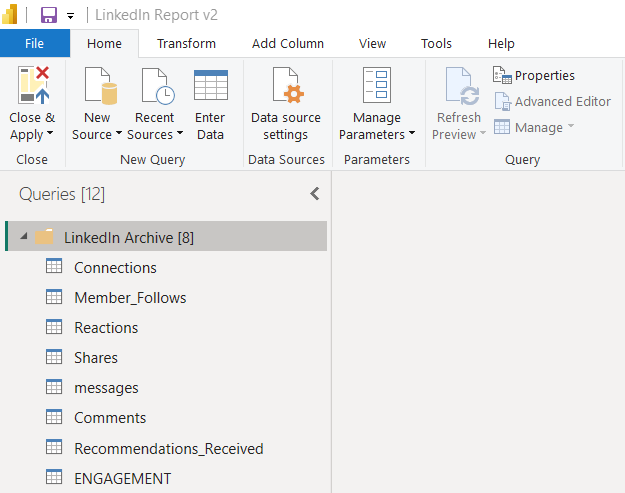Expand the Recent Sources dropdown arrow
This screenshot has width=625, height=493.
coord(180,133)
